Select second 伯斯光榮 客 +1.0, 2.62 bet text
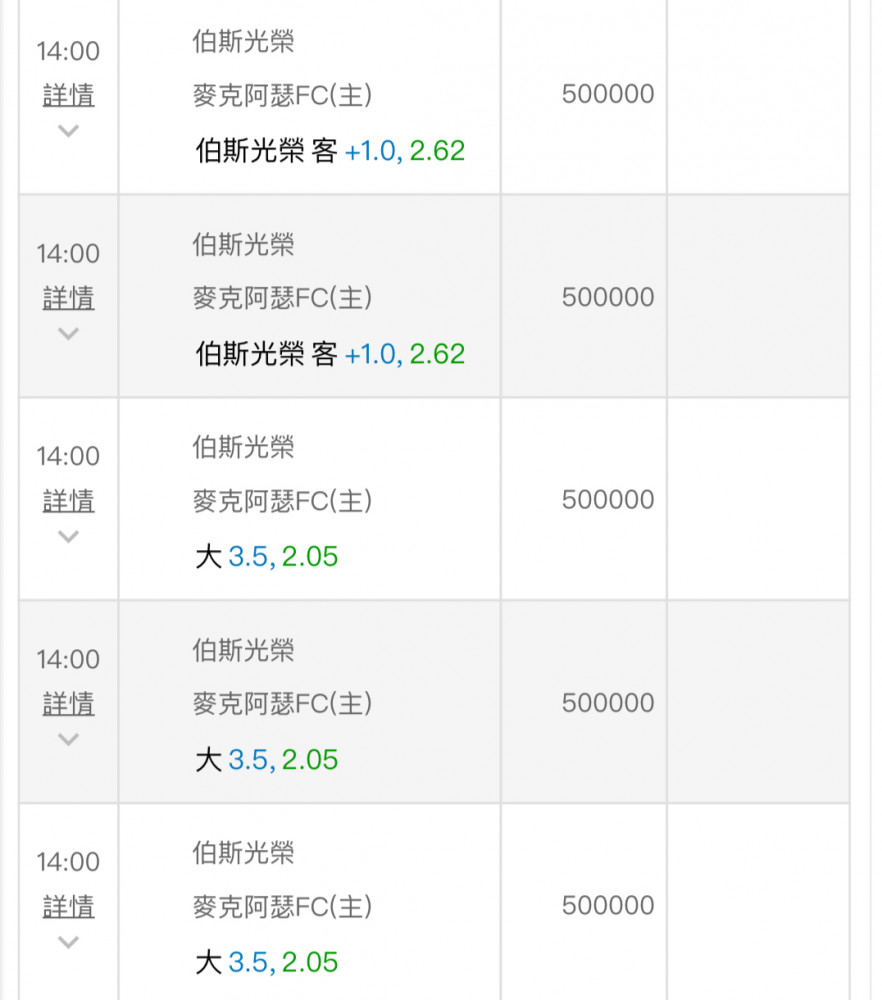This screenshot has width=882, height=1000. 330,354
